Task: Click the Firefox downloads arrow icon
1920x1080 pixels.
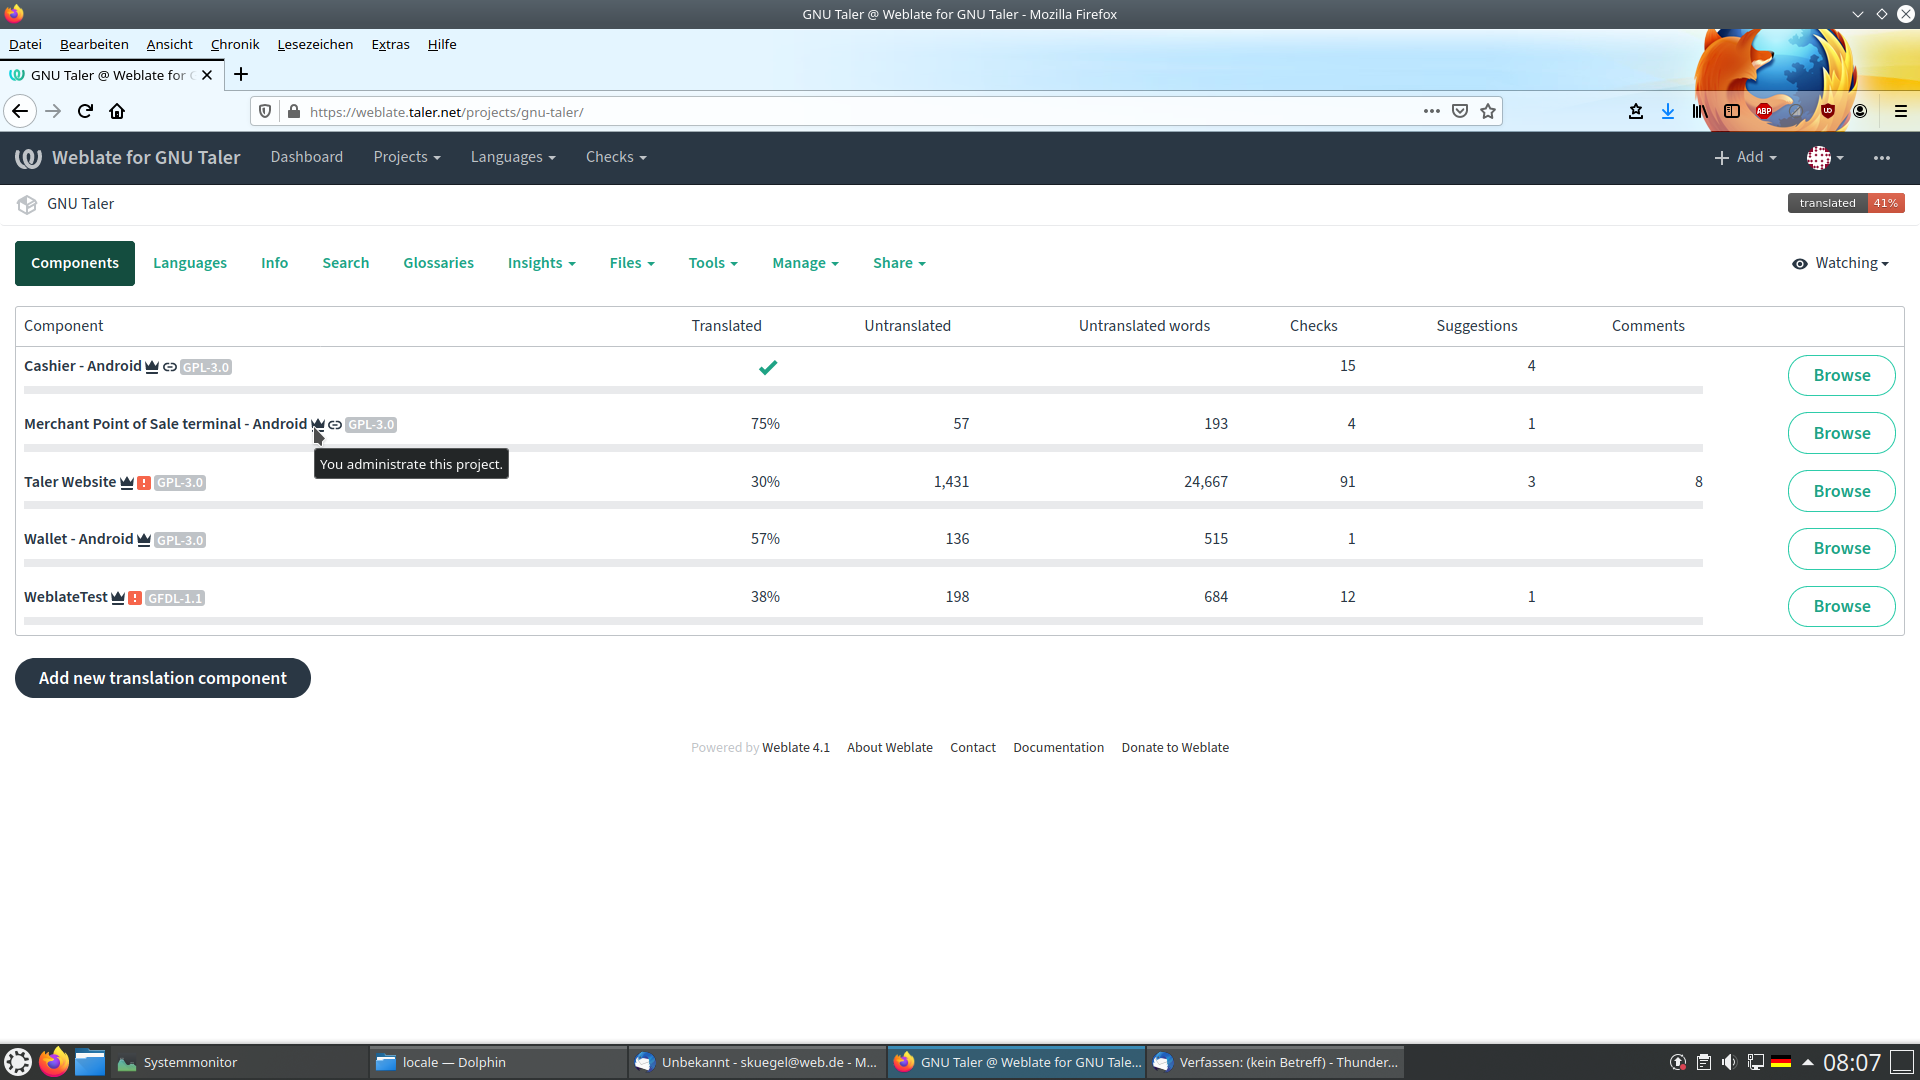Action: point(1668,112)
